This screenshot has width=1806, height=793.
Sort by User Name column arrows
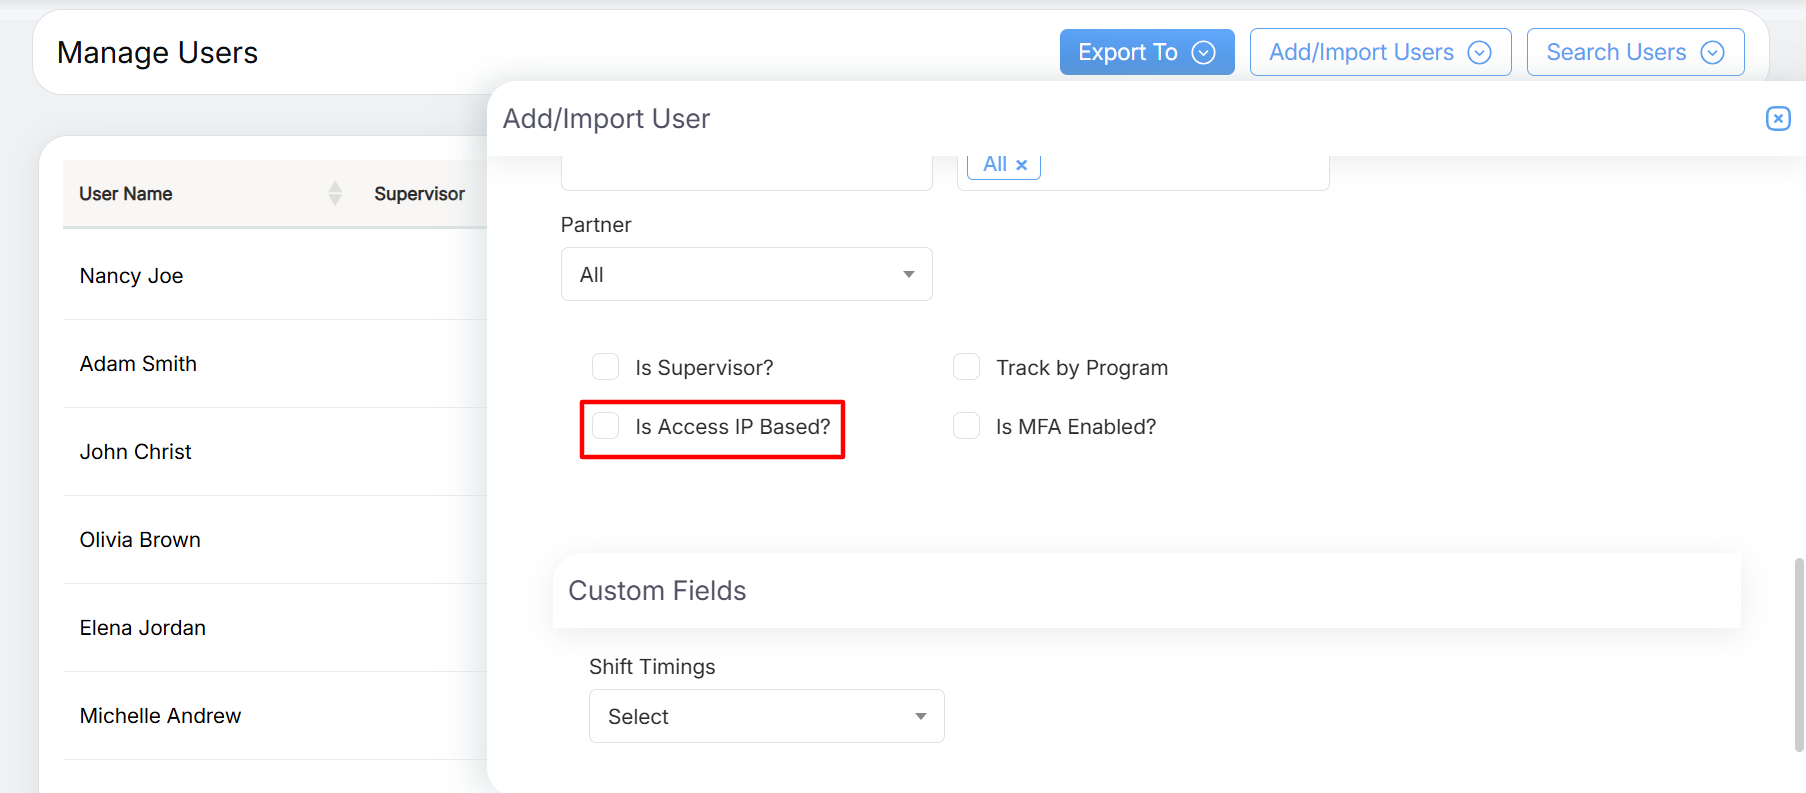(335, 193)
